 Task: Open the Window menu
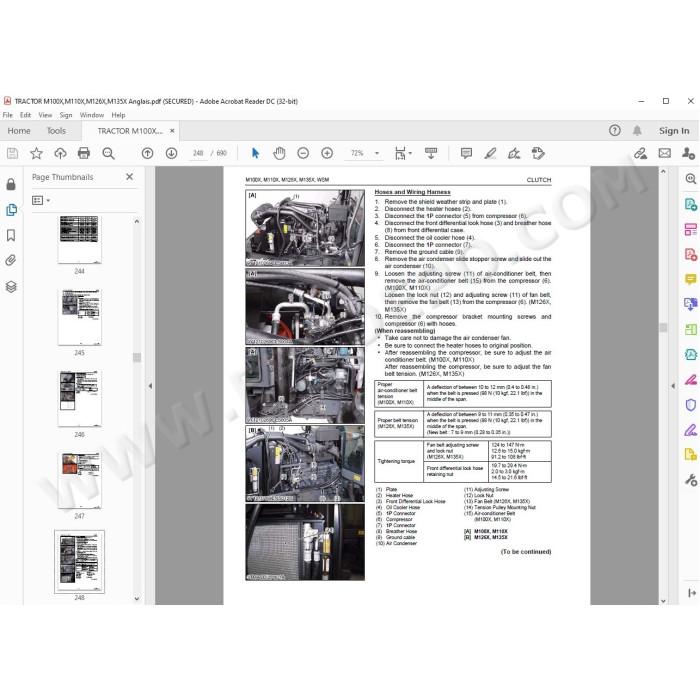click(x=92, y=115)
